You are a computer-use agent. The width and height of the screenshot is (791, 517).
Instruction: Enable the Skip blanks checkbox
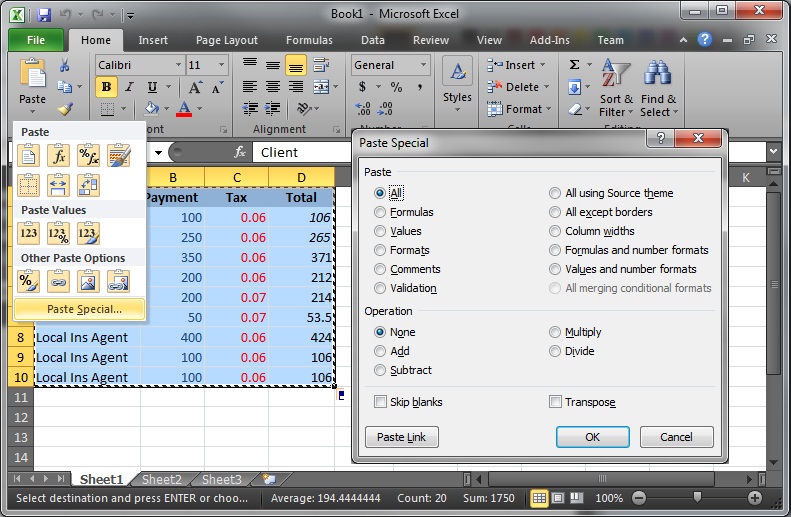point(380,402)
